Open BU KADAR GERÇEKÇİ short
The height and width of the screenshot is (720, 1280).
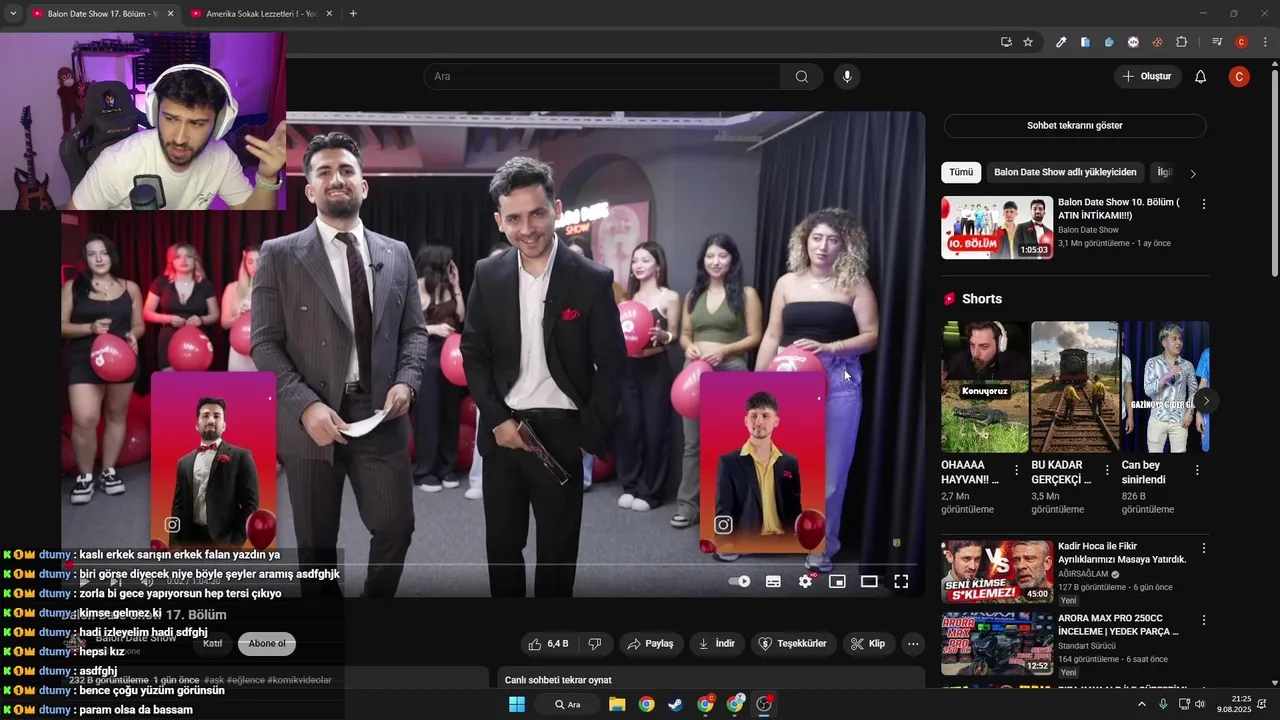click(x=1074, y=387)
